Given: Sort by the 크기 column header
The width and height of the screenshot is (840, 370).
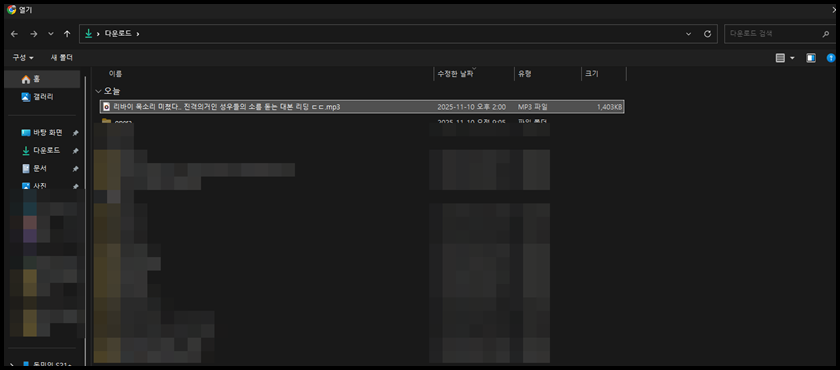Looking at the screenshot, I should (592, 74).
